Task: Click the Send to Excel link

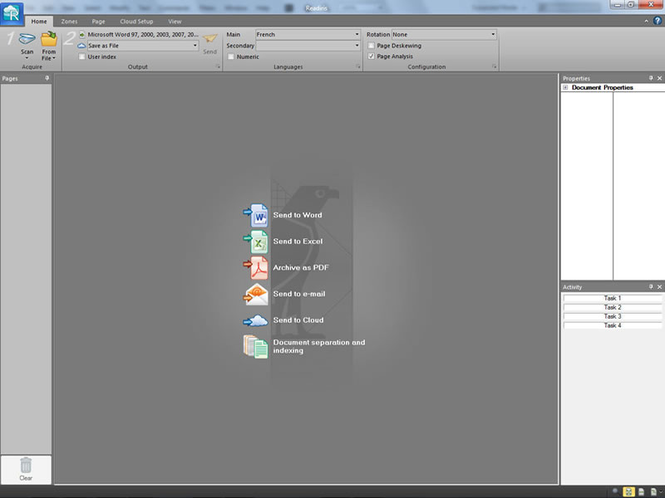Action: pos(298,241)
